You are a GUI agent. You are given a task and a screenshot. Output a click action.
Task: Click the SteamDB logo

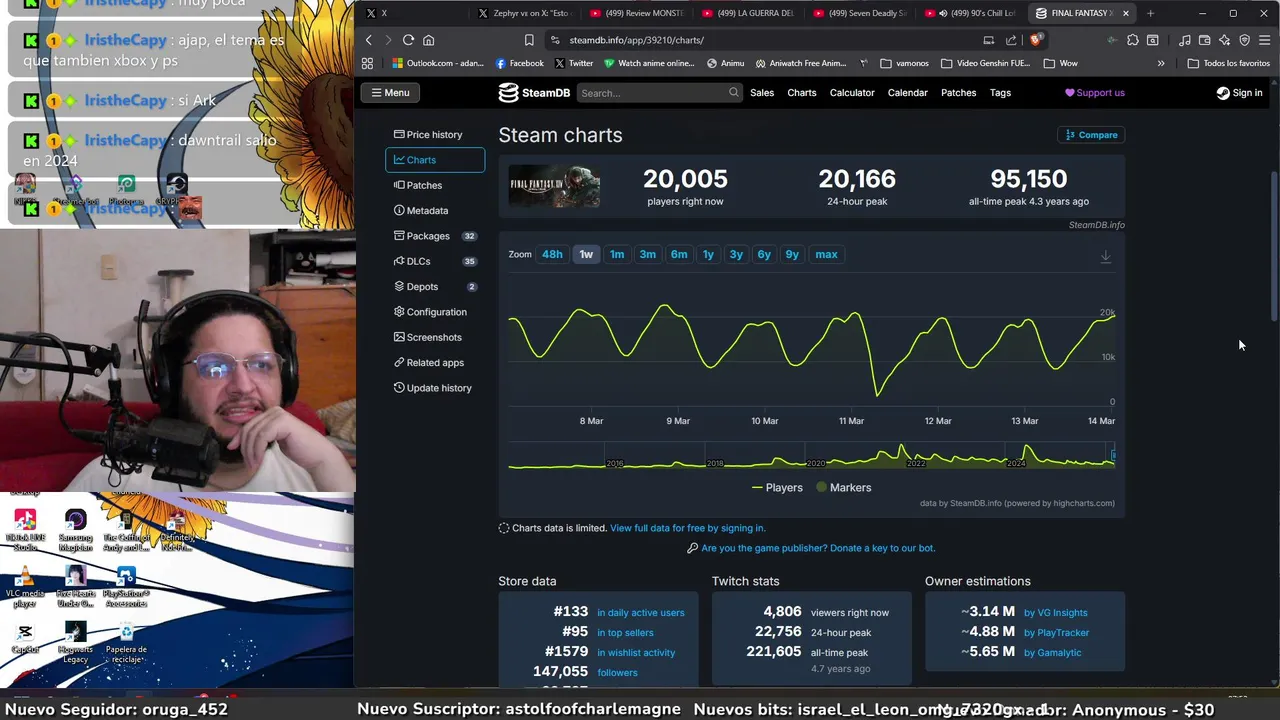534,93
